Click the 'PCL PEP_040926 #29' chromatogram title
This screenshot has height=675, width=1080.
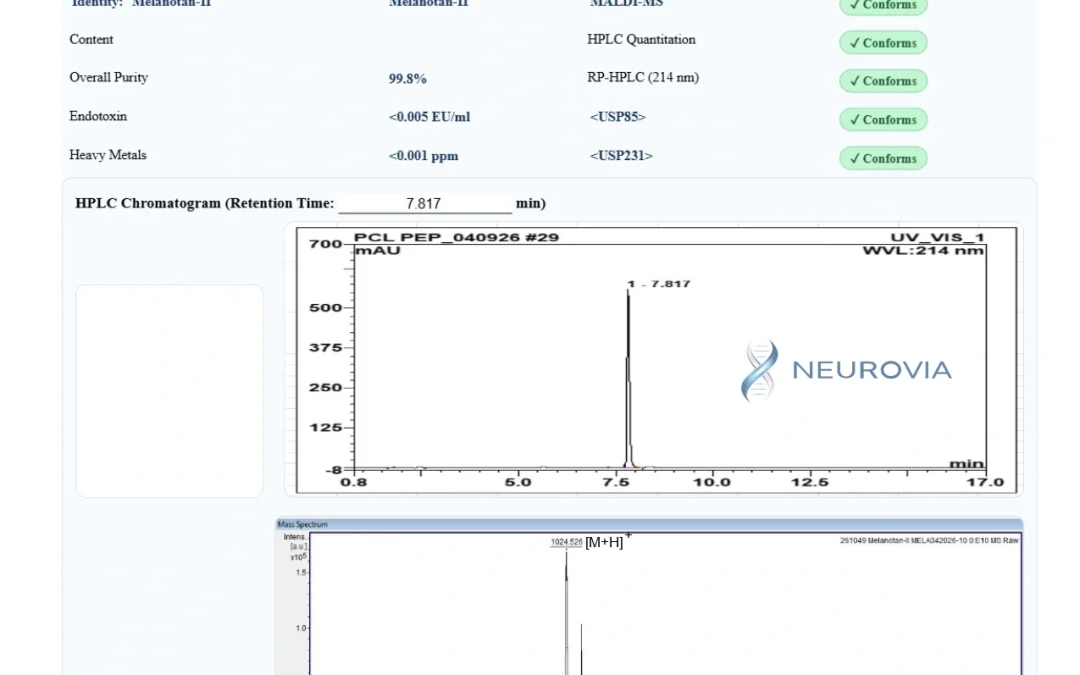pos(456,238)
